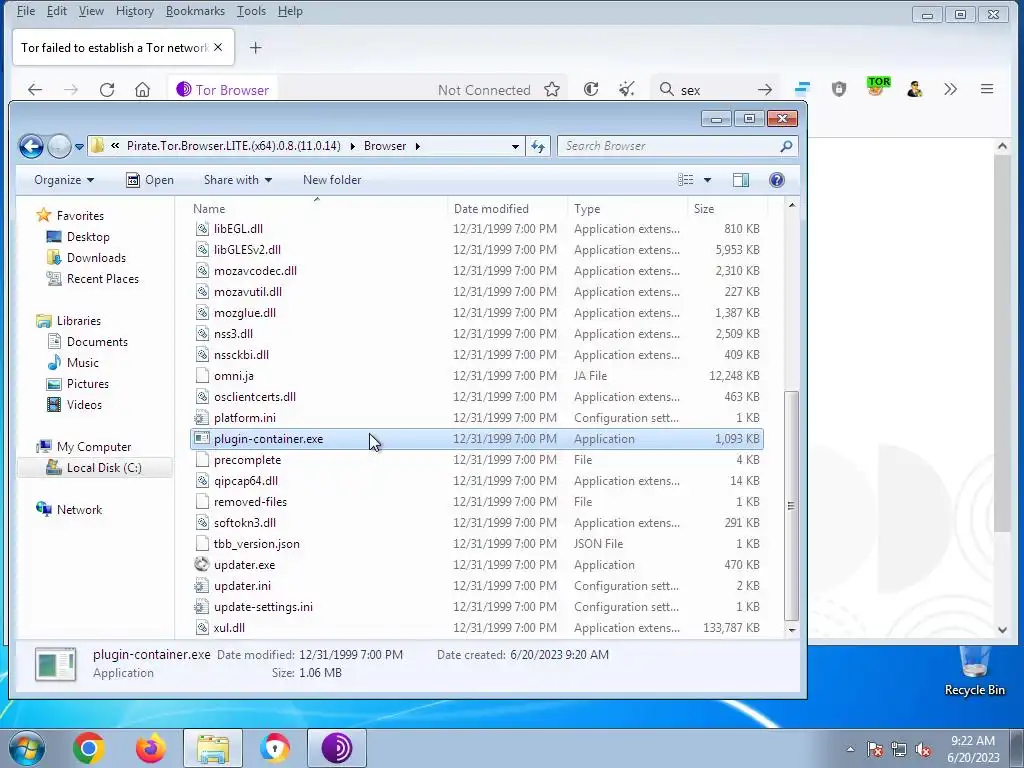Open the Help menu
The image size is (1024, 768).
[x=289, y=11]
